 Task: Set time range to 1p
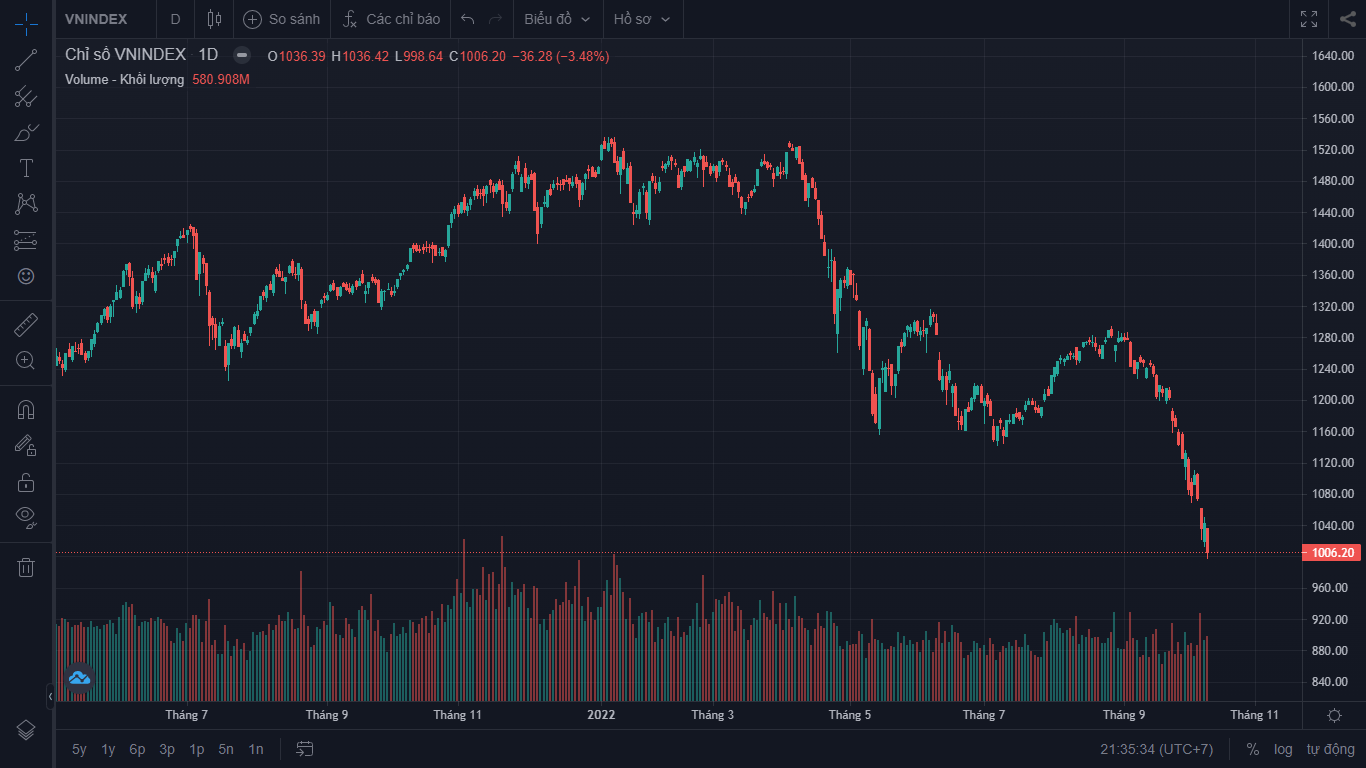pos(197,749)
